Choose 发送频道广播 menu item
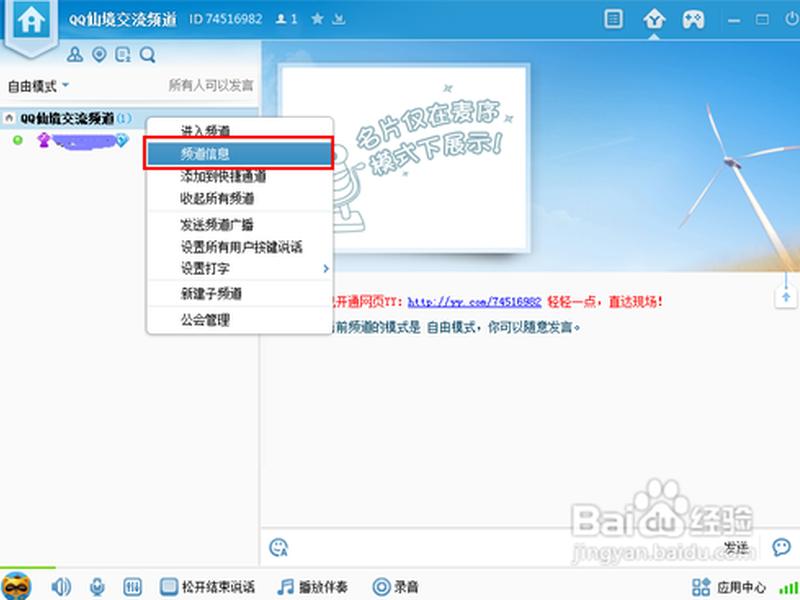The height and width of the screenshot is (600, 800). coord(240,224)
